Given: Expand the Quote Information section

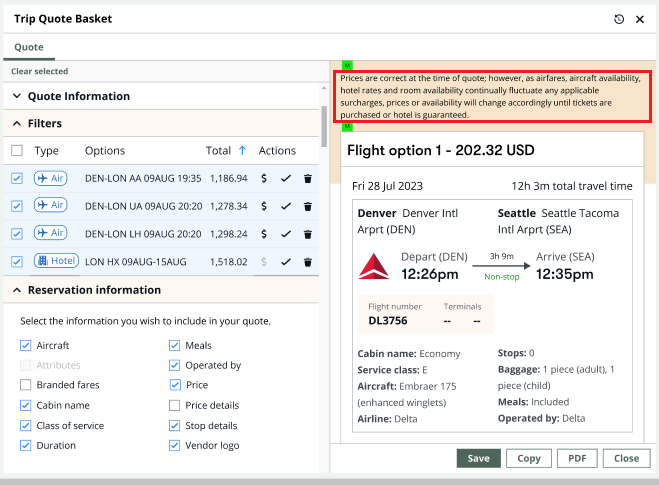Looking at the screenshot, I should 17,97.
